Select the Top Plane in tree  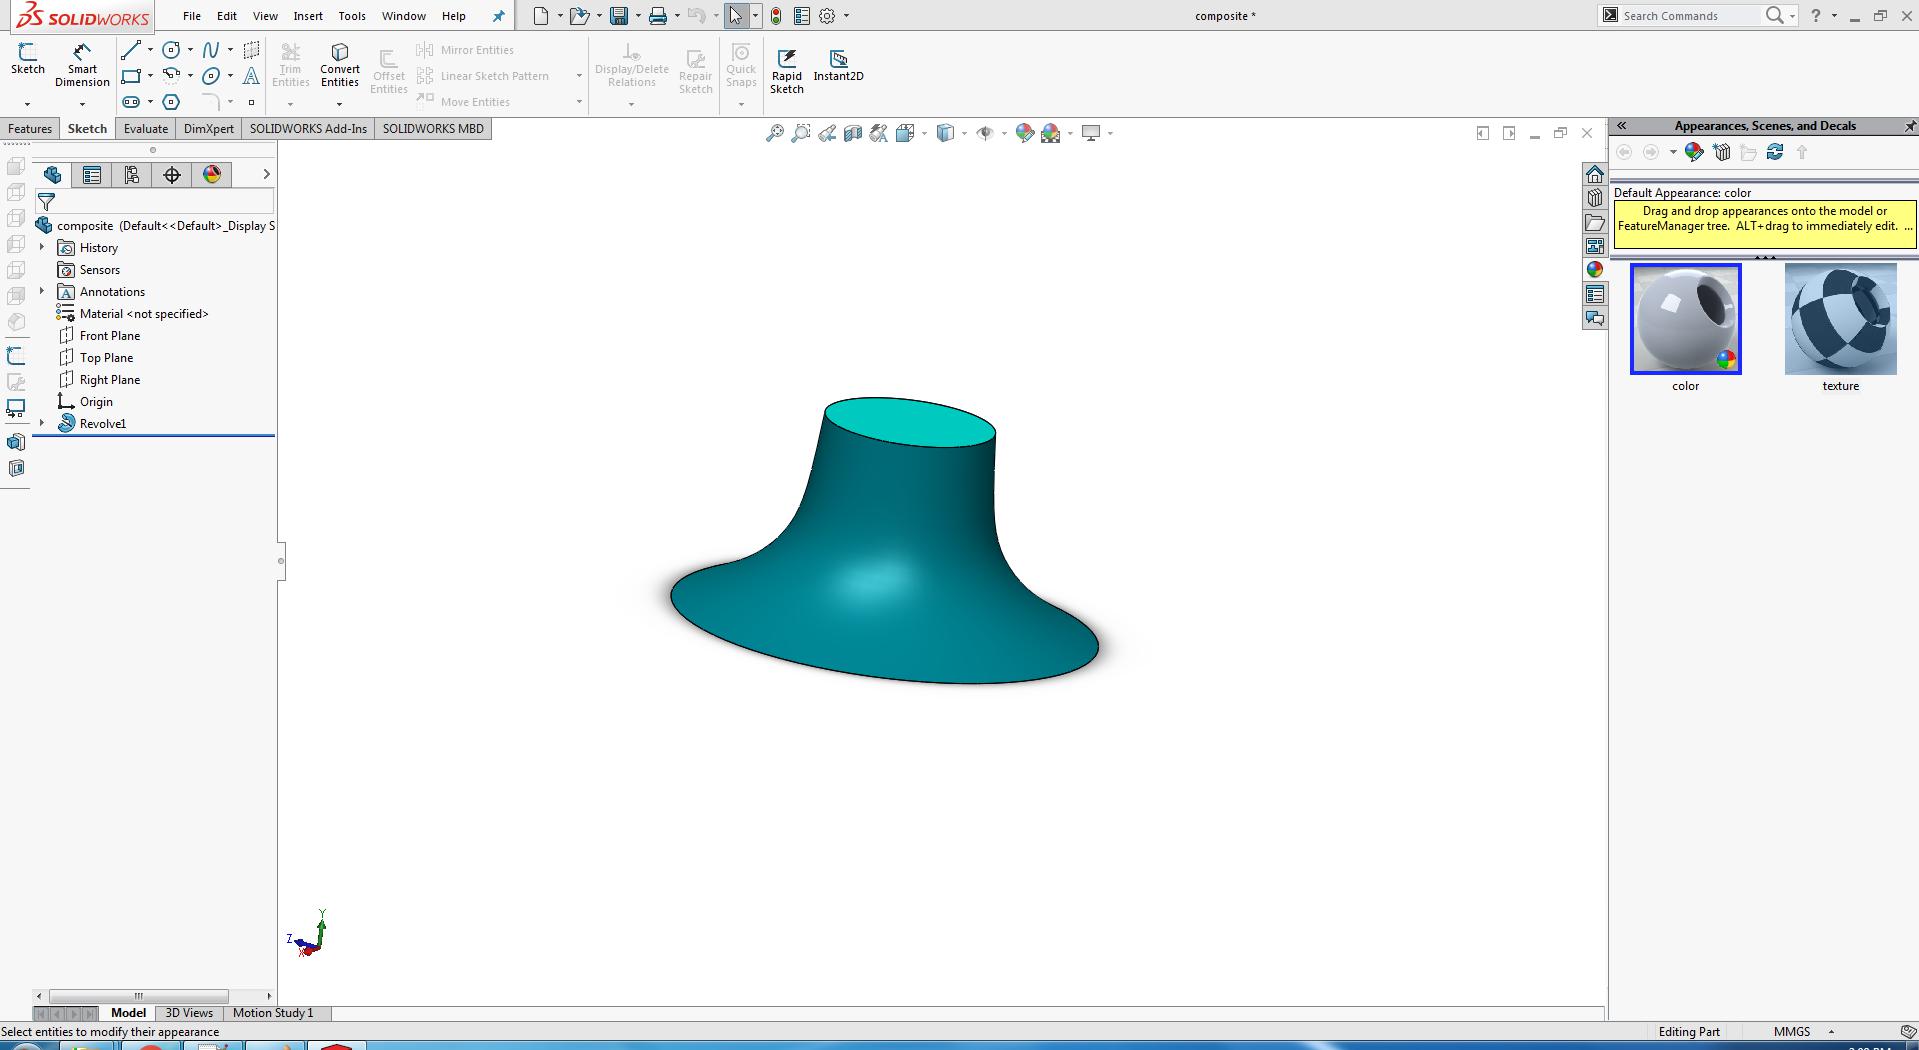click(x=106, y=358)
